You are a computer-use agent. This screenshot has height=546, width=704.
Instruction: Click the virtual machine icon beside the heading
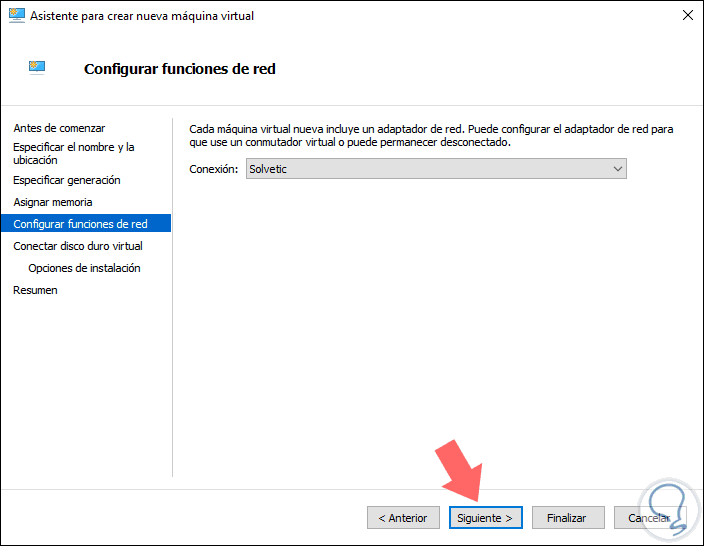[x=38, y=67]
